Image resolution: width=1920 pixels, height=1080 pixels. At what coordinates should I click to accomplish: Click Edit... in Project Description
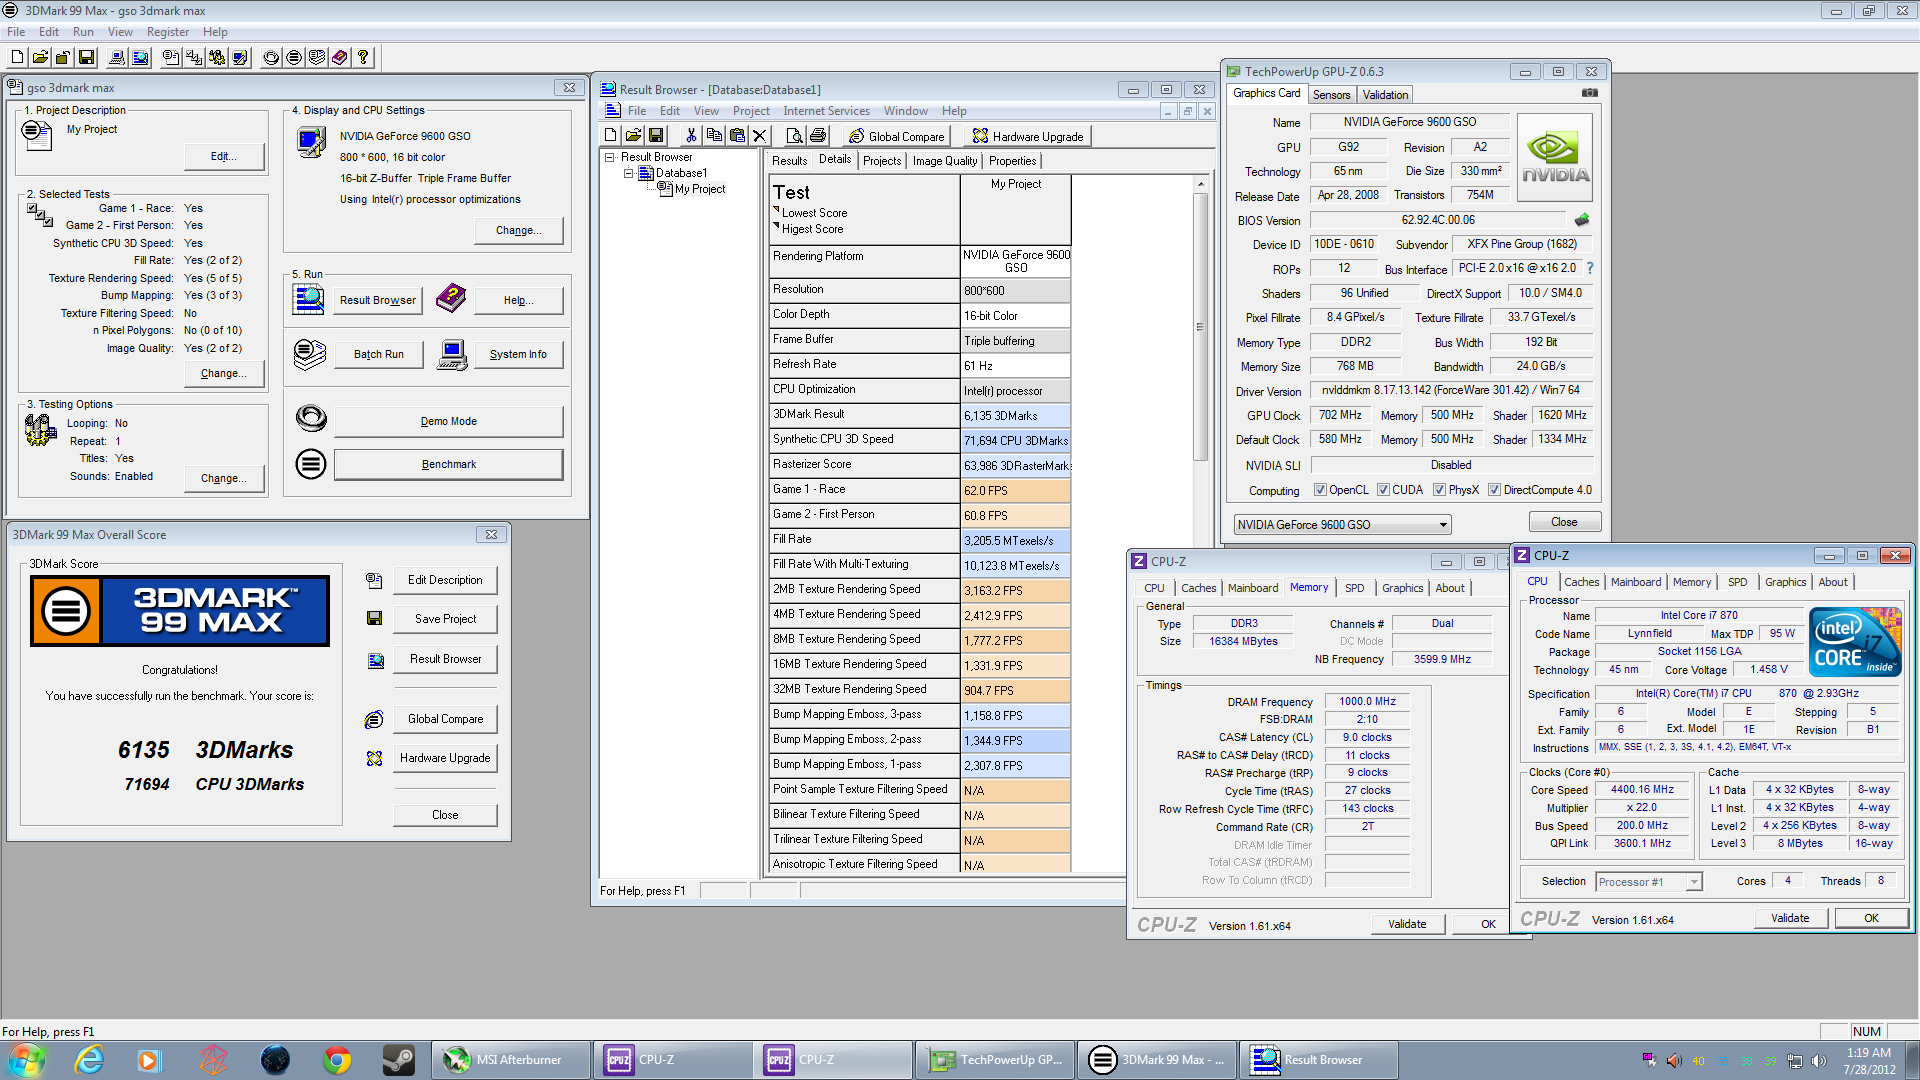pyautogui.click(x=224, y=156)
